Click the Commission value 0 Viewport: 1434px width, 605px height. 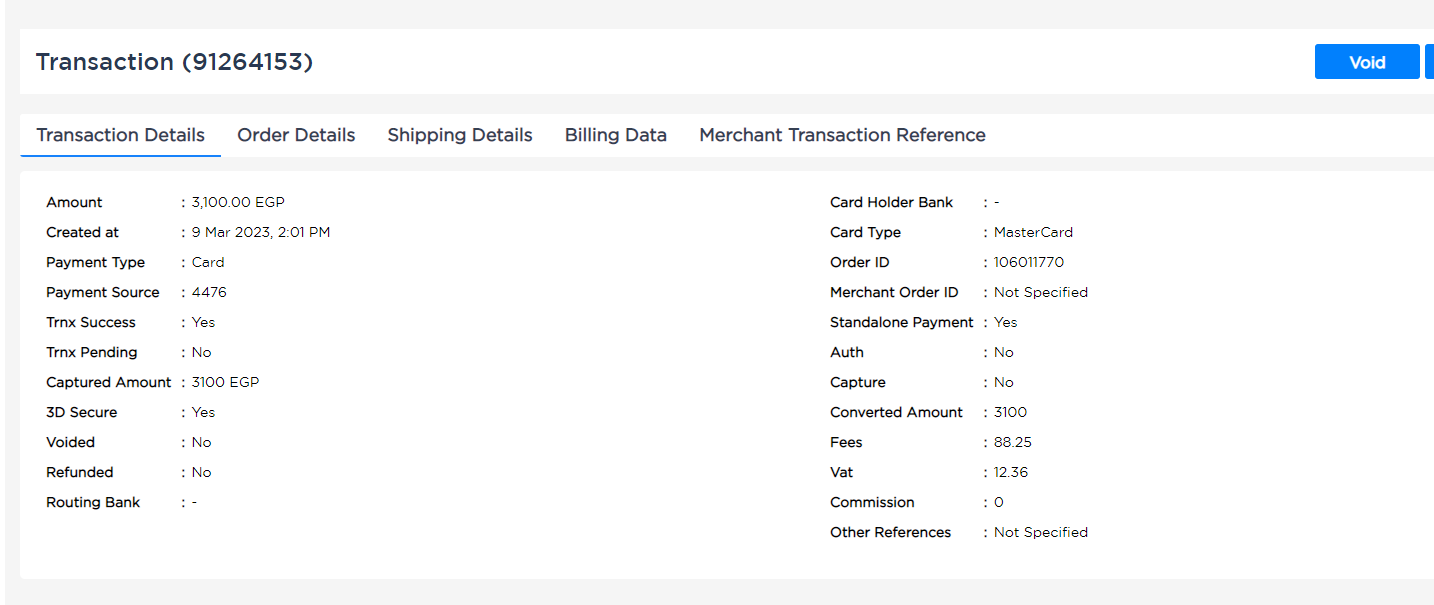coord(999,502)
